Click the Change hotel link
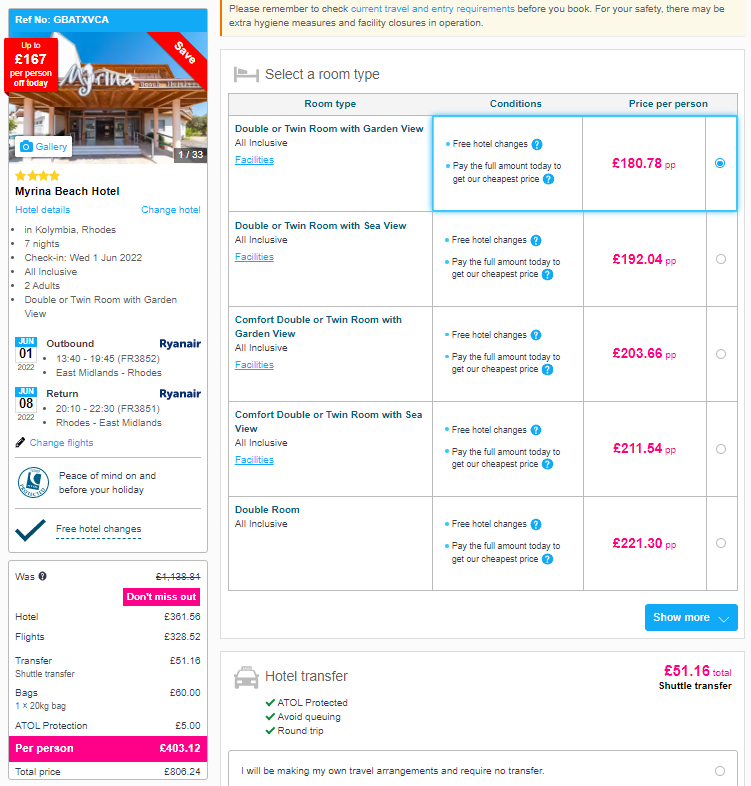751x786 pixels. pos(170,210)
